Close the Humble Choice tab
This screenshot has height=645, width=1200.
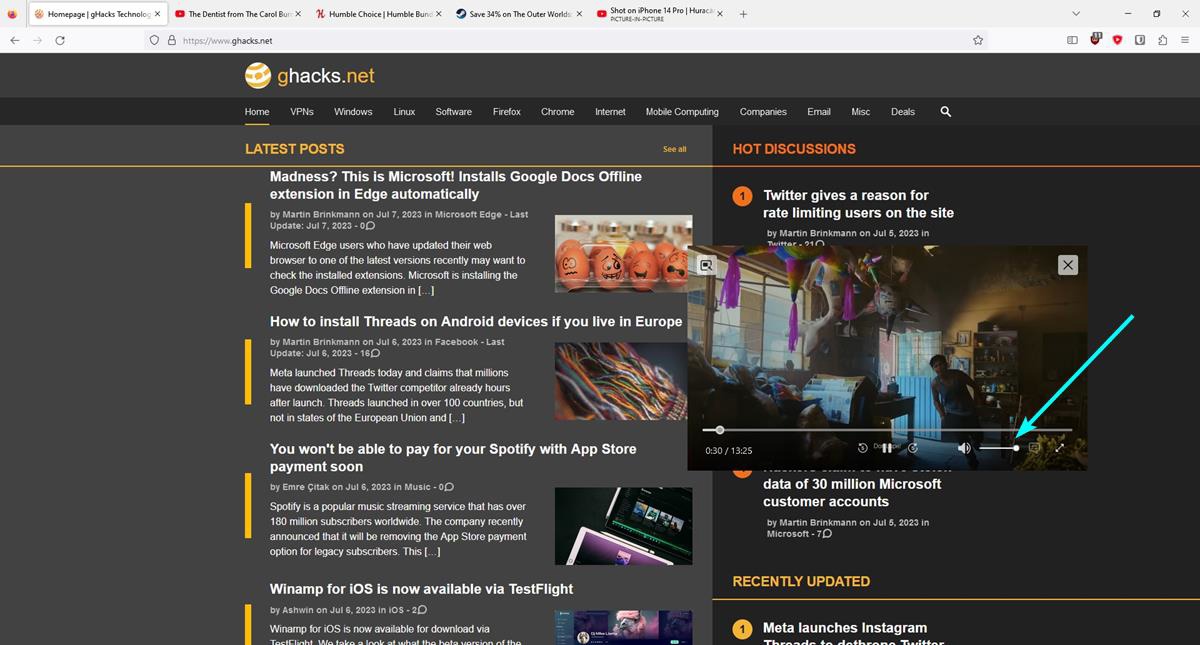pyautogui.click(x=438, y=14)
